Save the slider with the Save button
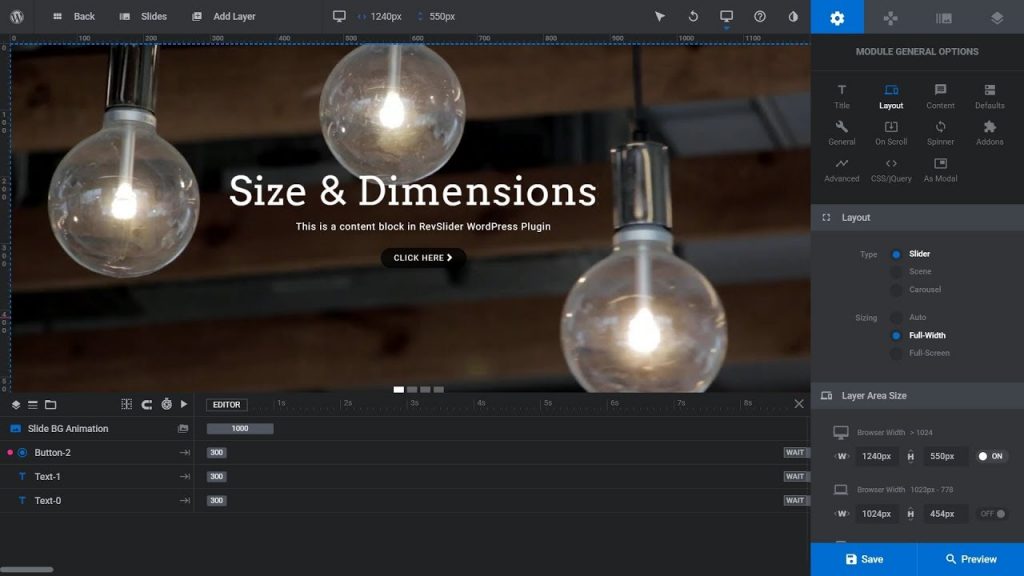 tap(864, 559)
